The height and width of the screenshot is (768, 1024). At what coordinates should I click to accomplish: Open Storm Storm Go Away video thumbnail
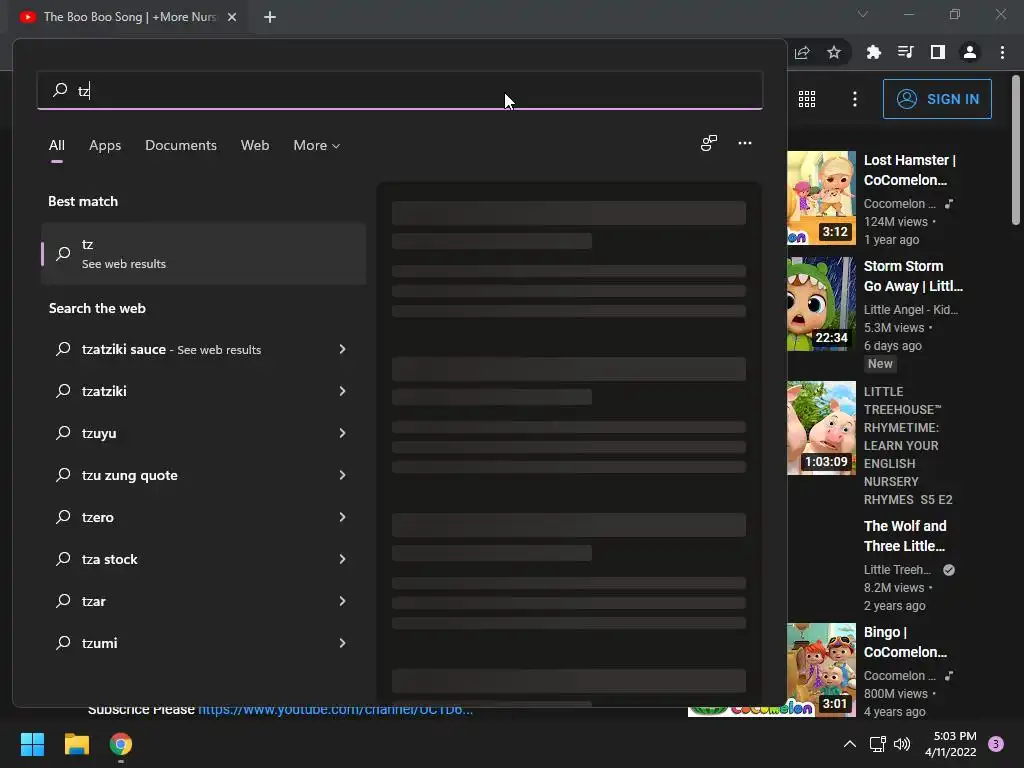click(x=822, y=304)
